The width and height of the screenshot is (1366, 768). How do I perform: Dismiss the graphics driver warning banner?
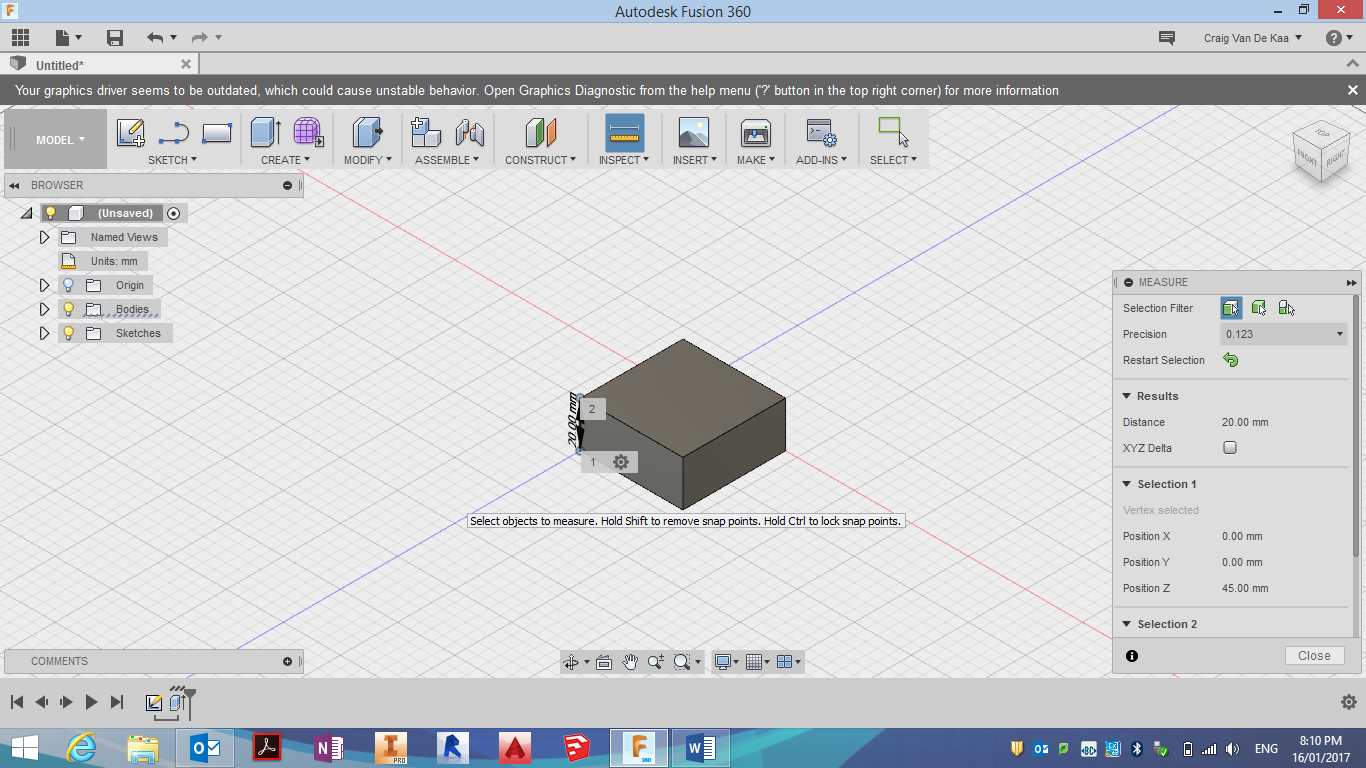1353,90
